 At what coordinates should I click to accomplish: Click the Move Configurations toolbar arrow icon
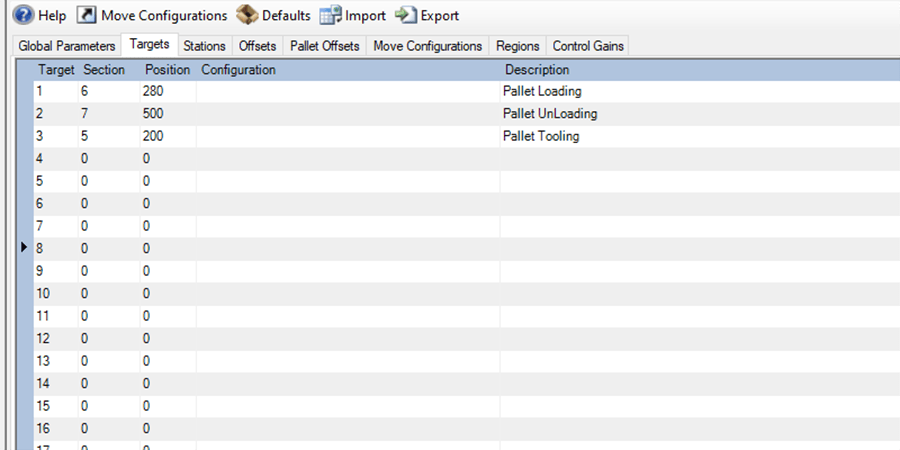point(87,15)
